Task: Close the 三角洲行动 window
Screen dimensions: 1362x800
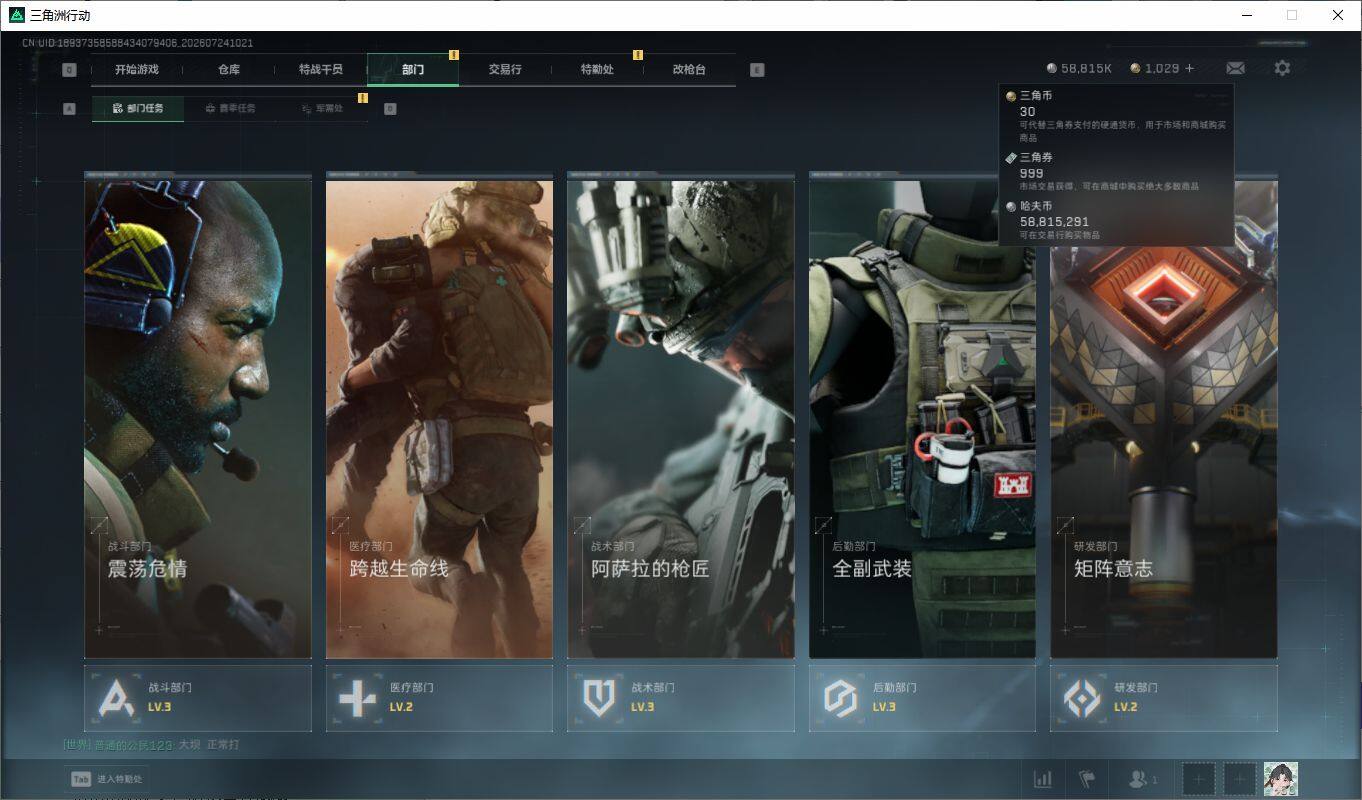Action: coord(1338,15)
